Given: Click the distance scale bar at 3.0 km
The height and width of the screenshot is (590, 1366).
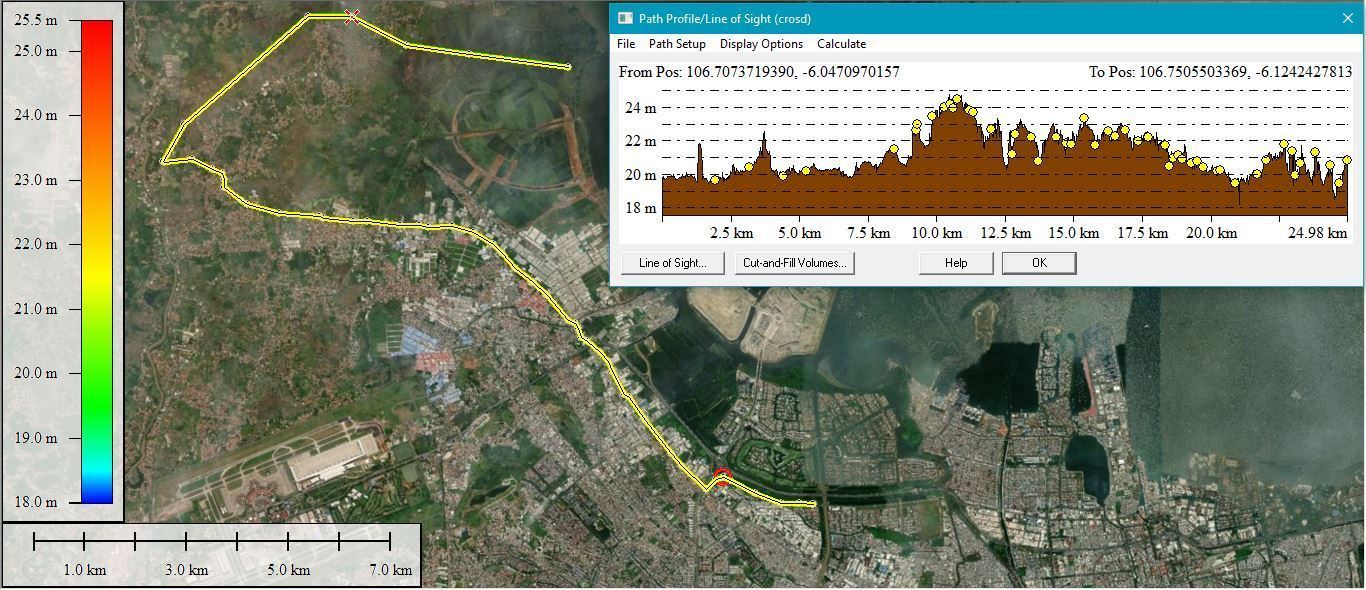Looking at the screenshot, I should point(186,542).
